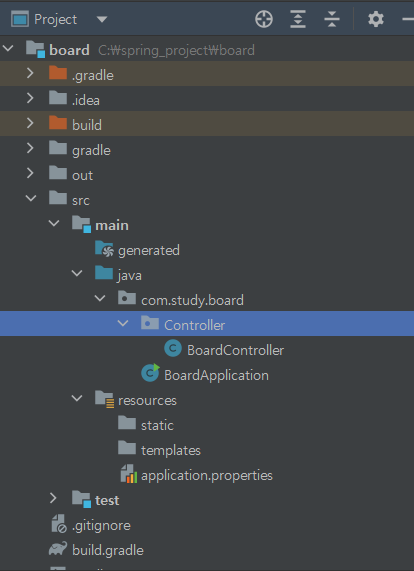Collapse the src folder chevron

(31, 198)
